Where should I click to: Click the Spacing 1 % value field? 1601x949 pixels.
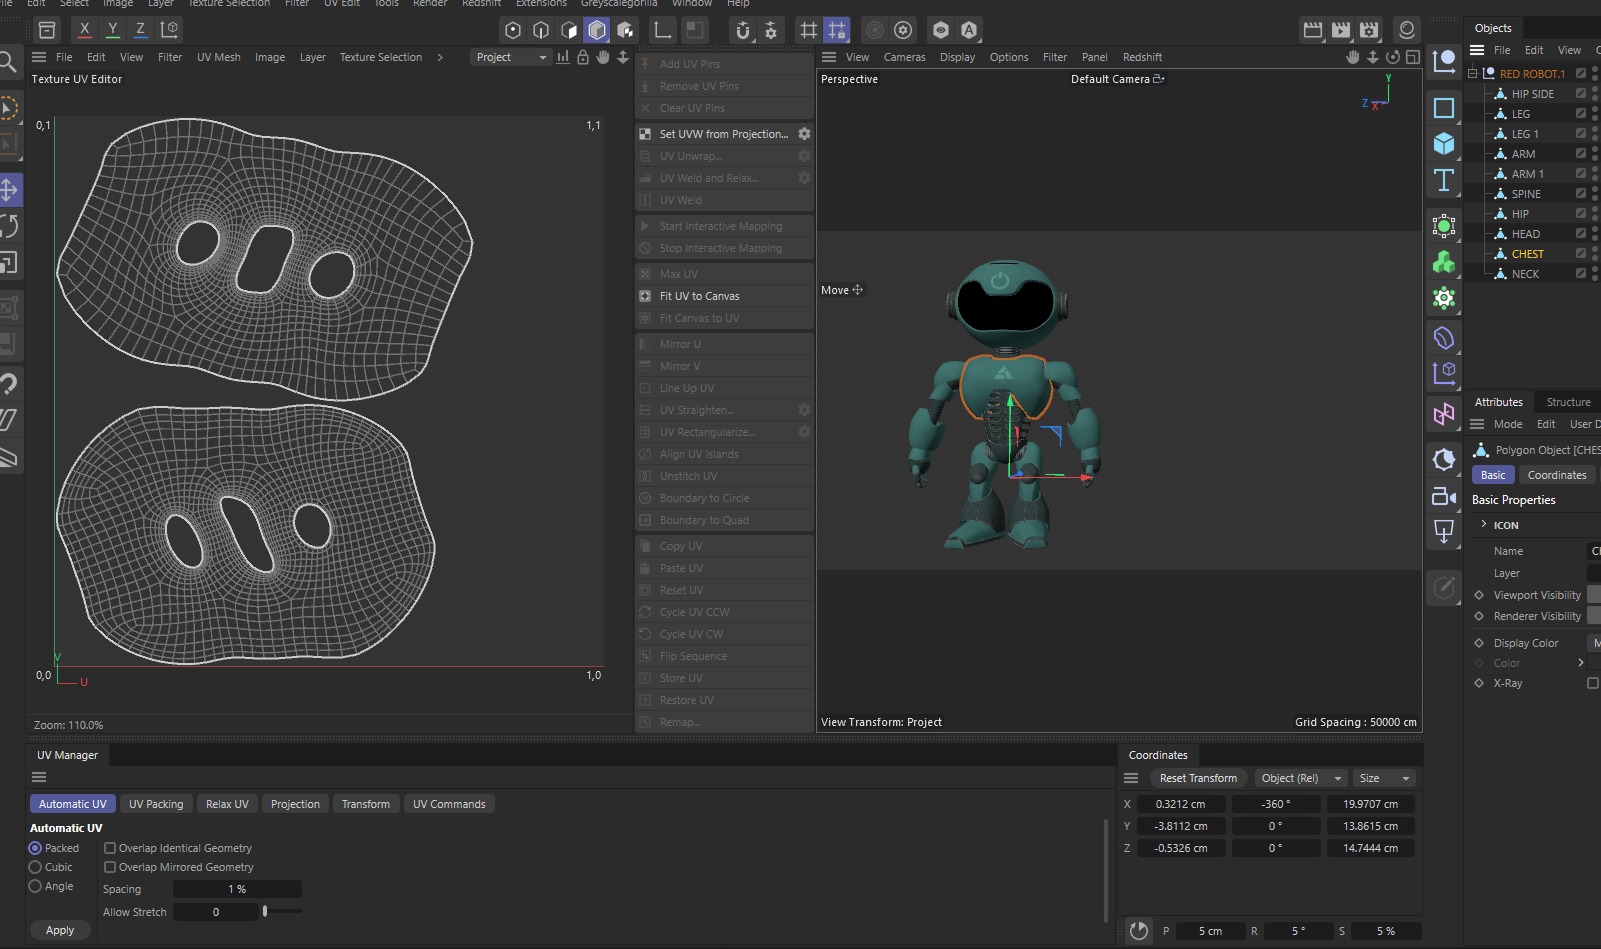(x=237, y=889)
